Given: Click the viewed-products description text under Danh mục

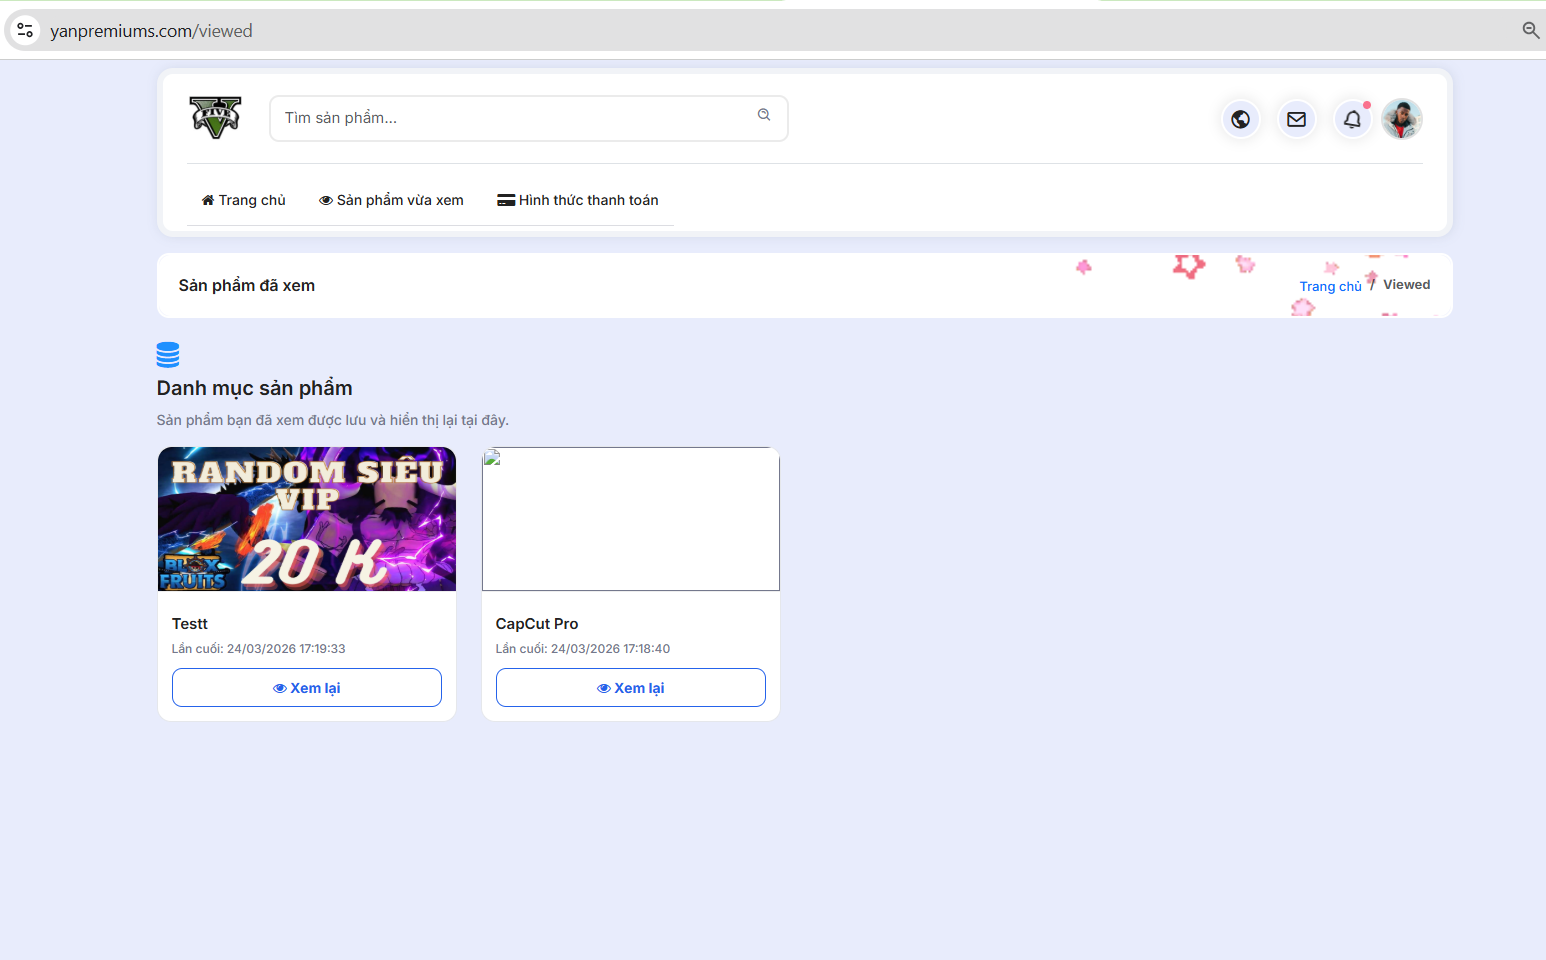Looking at the screenshot, I should point(333,420).
